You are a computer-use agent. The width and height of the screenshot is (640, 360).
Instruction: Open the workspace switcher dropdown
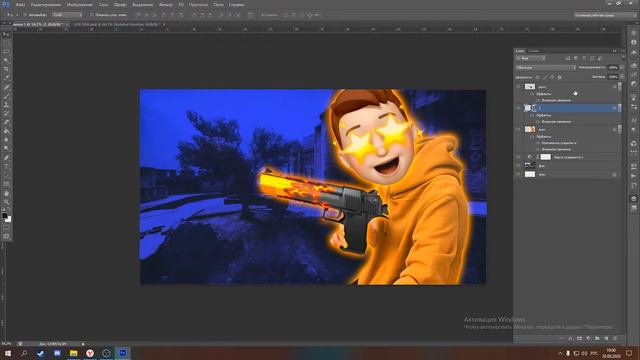[606, 15]
